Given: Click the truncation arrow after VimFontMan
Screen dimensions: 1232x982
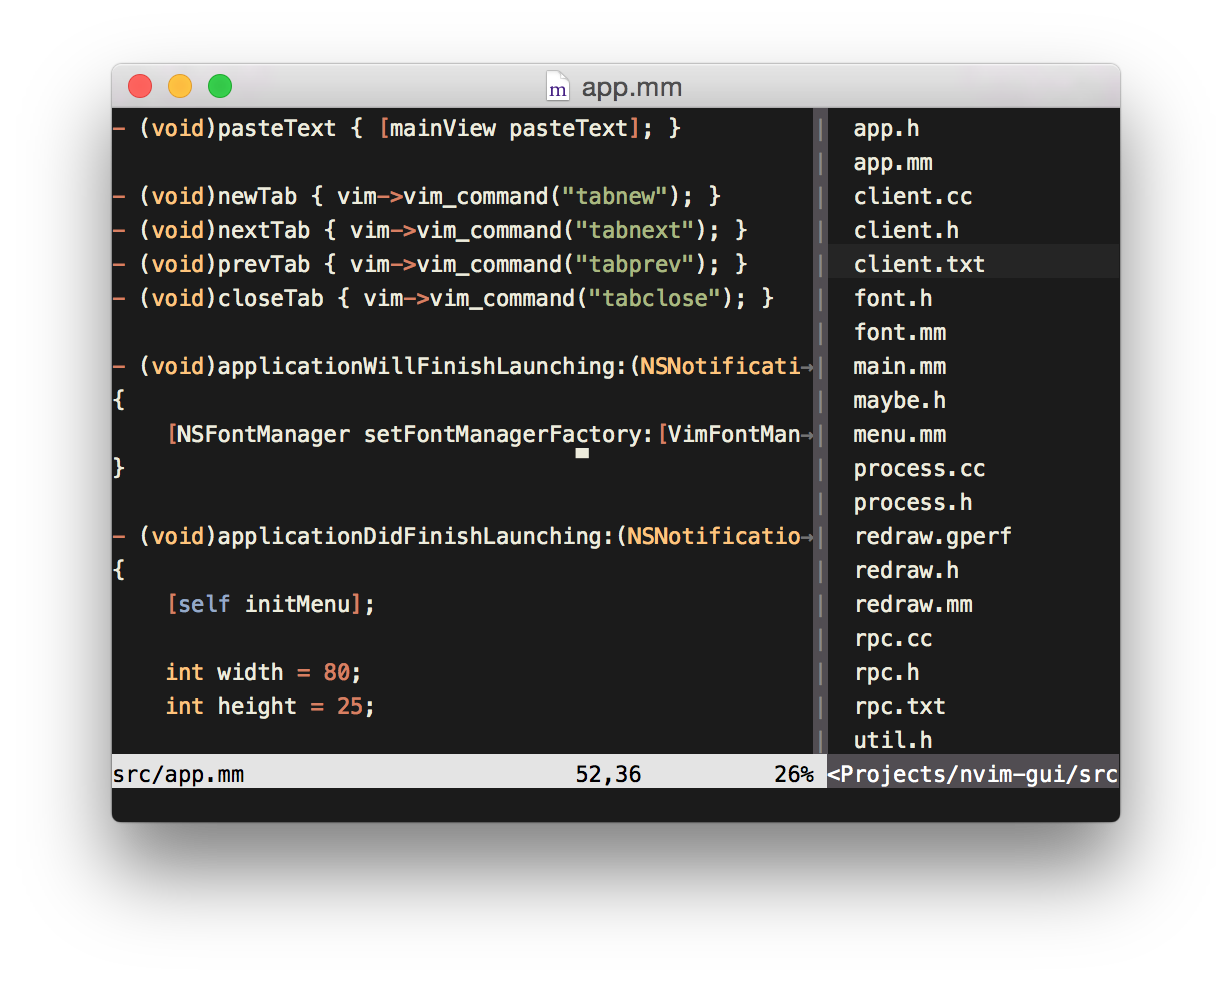Looking at the screenshot, I should 808,435.
